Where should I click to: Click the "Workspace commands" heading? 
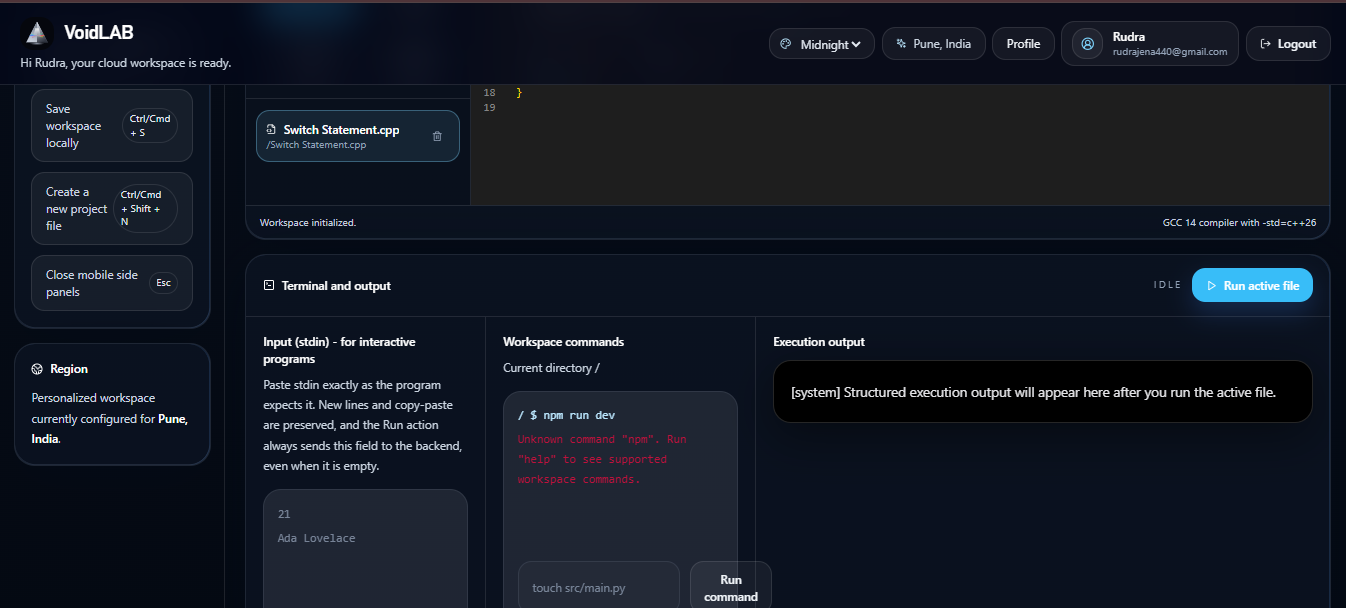563,342
